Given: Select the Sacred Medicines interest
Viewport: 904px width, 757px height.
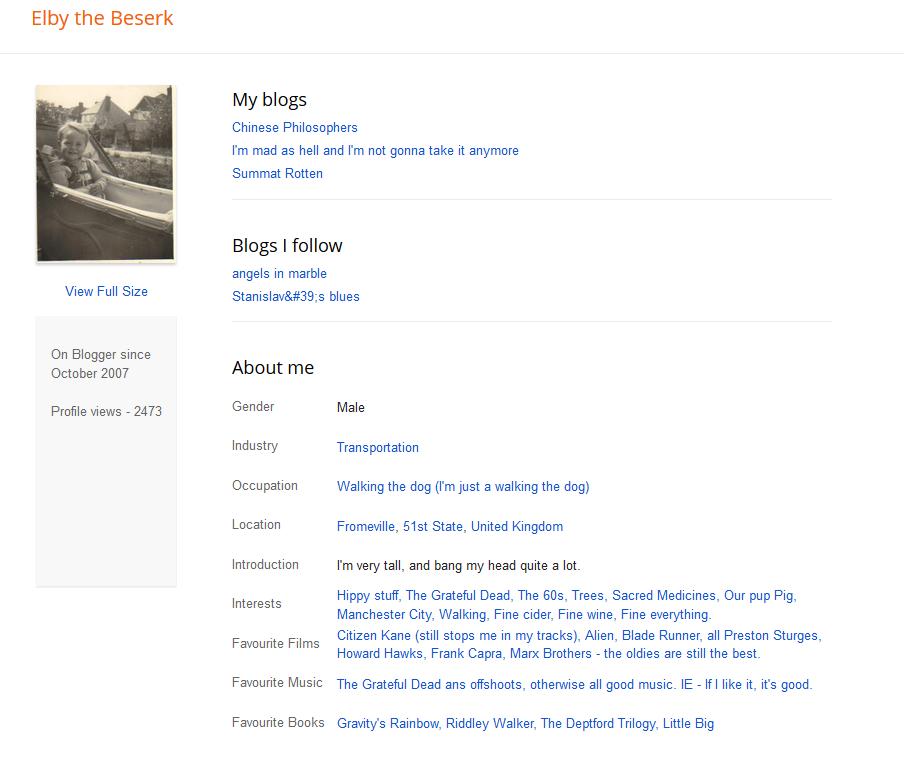Looking at the screenshot, I should pyautogui.click(x=664, y=596).
